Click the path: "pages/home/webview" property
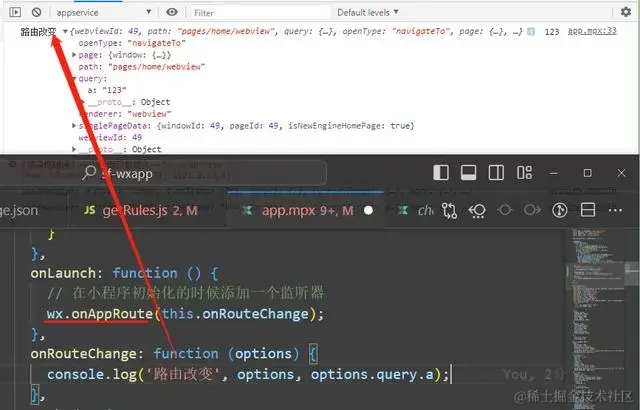The height and width of the screenshot is (410, 640). [141, 66]
